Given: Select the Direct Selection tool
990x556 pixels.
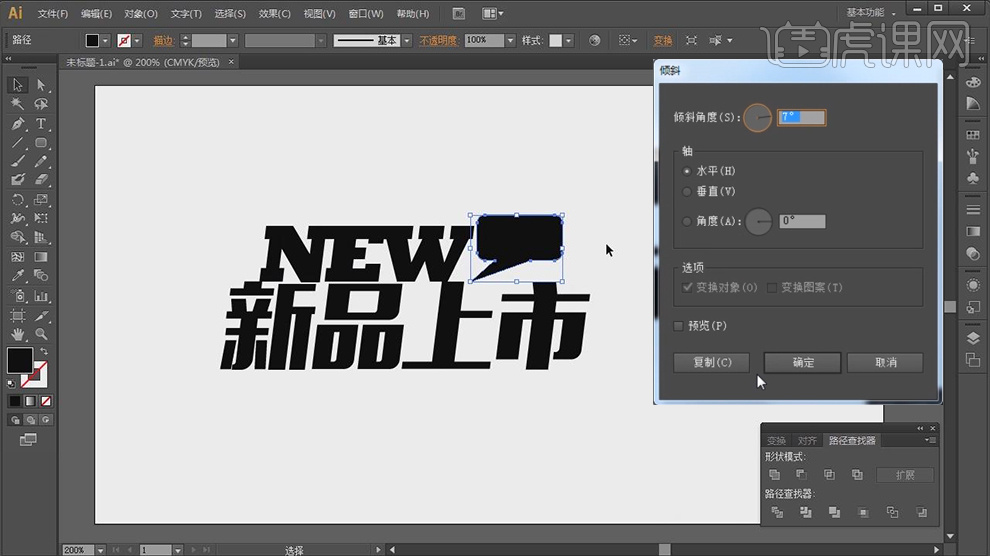Looking at the screenshot, I should pyautogui.click(x=41, y=85).
